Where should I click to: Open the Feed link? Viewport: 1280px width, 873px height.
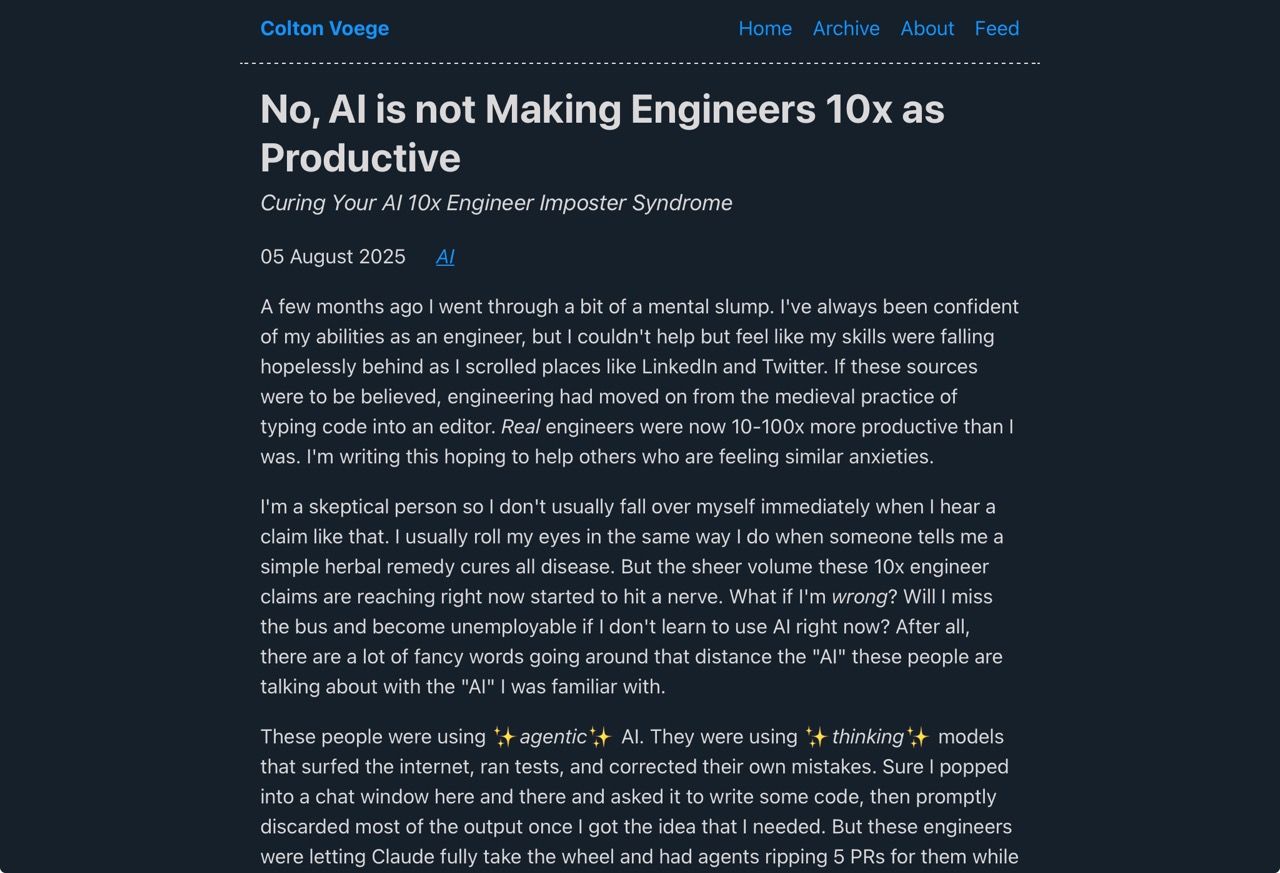pos(997,29)
